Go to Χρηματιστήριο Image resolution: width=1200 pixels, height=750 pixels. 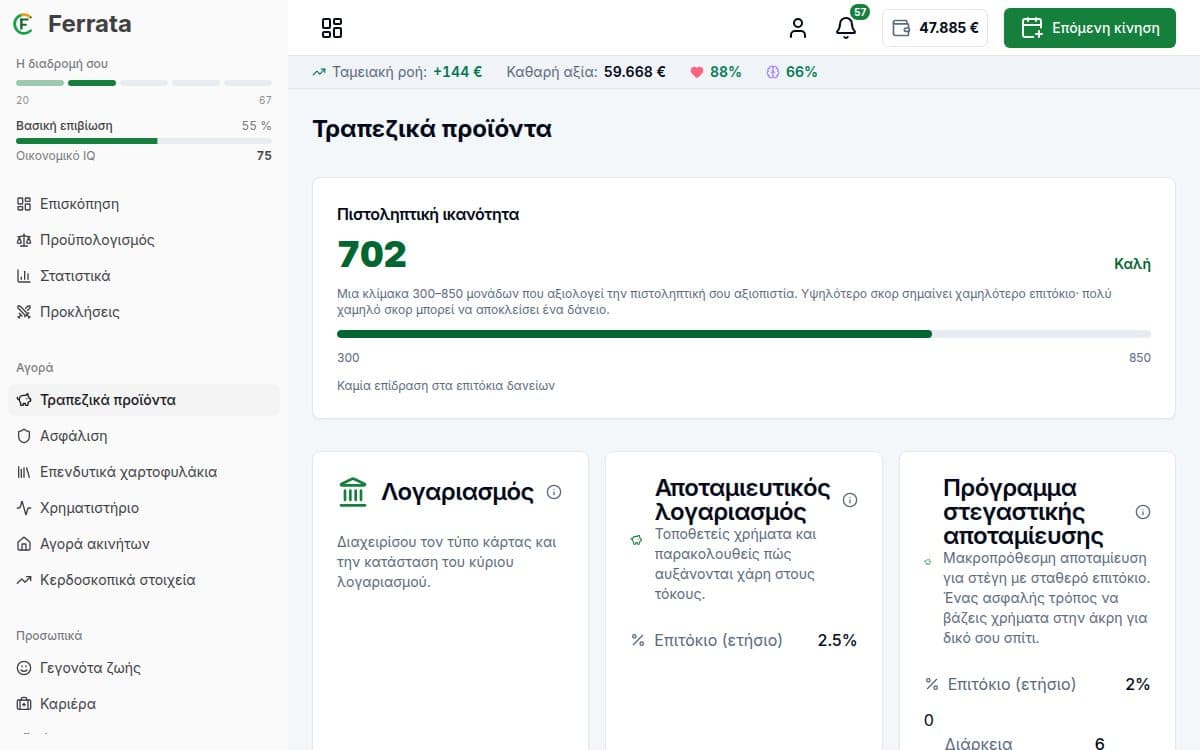pos(144,508)
